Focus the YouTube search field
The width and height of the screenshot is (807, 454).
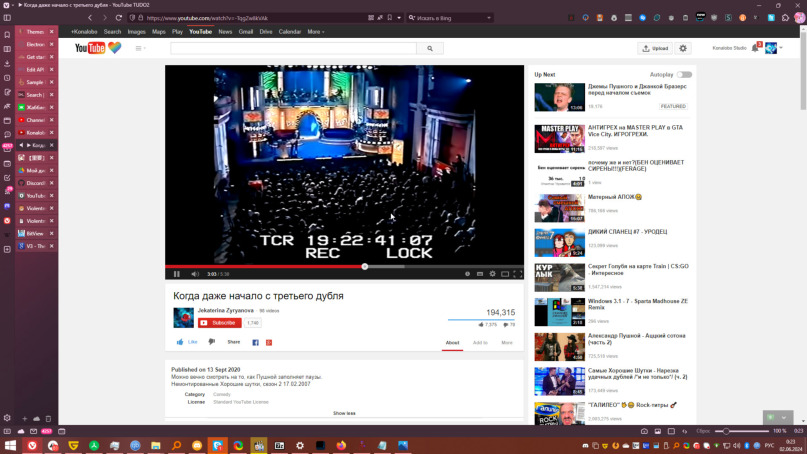coord(293,48)
